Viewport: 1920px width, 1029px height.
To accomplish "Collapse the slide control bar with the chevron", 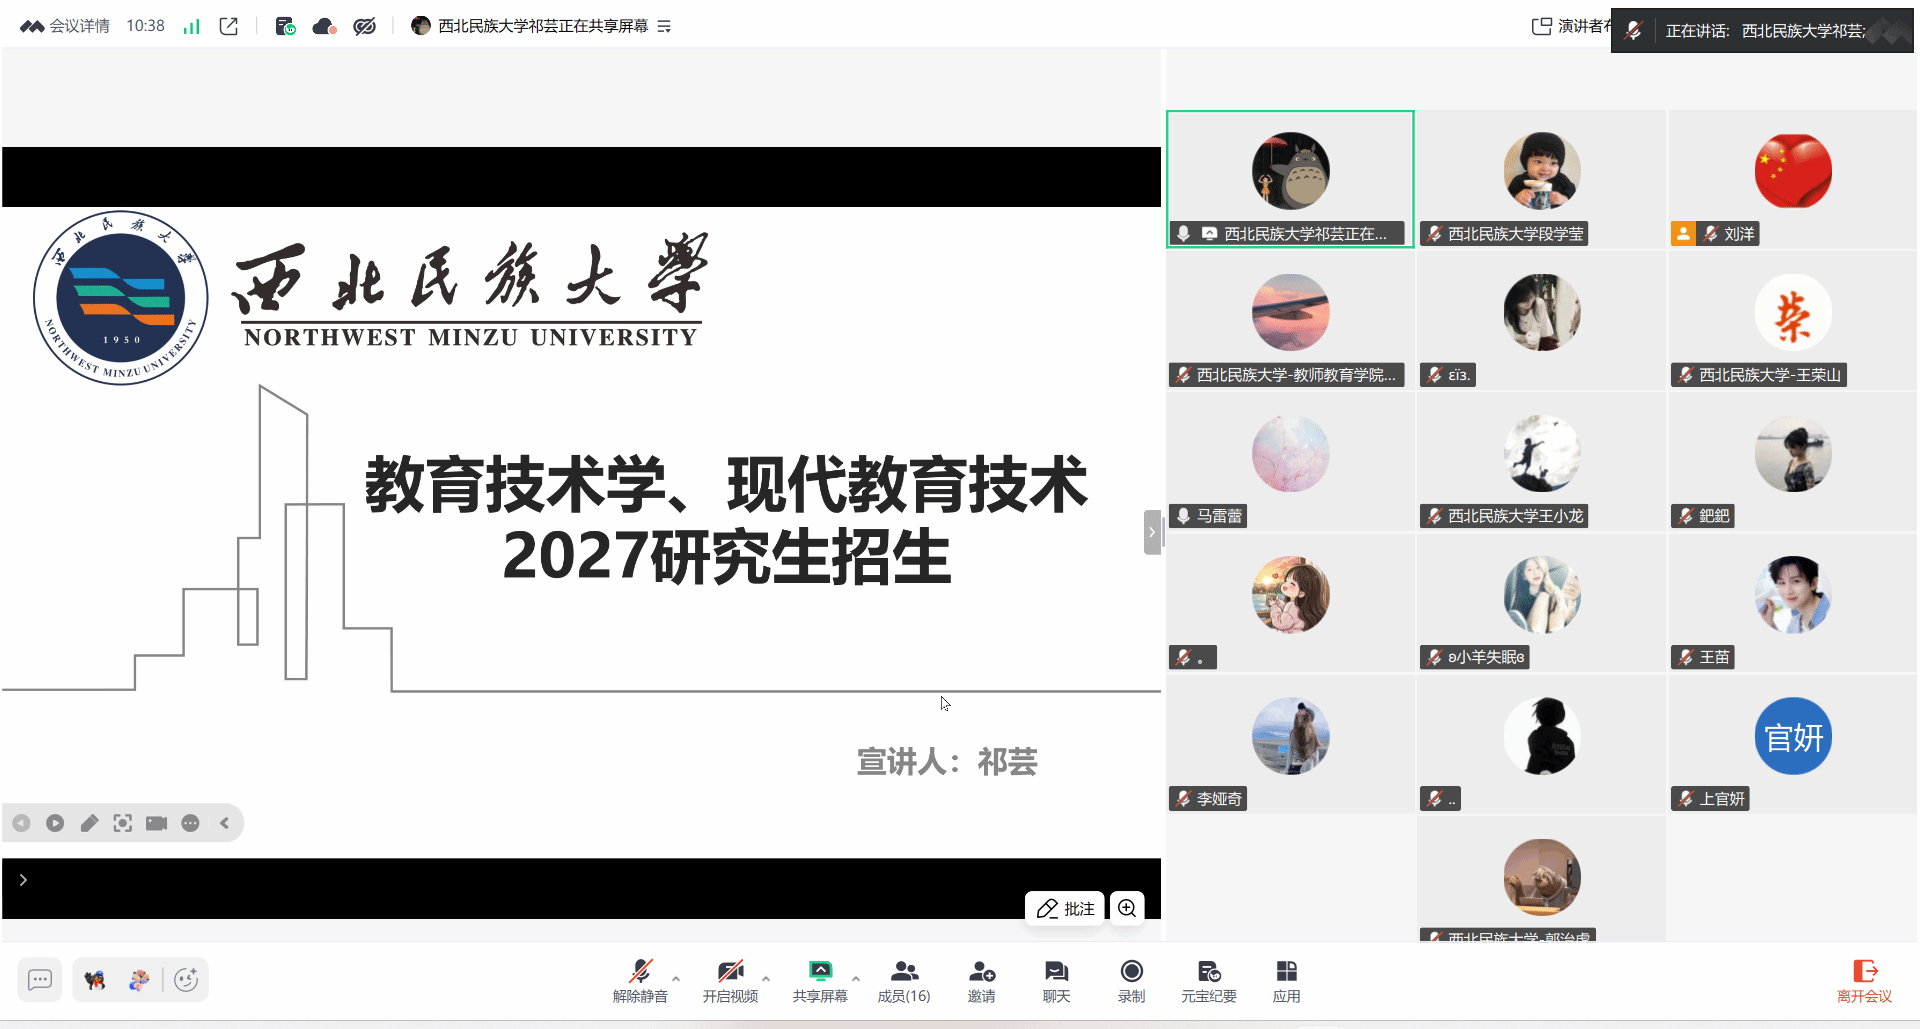I will click(225, 823).
